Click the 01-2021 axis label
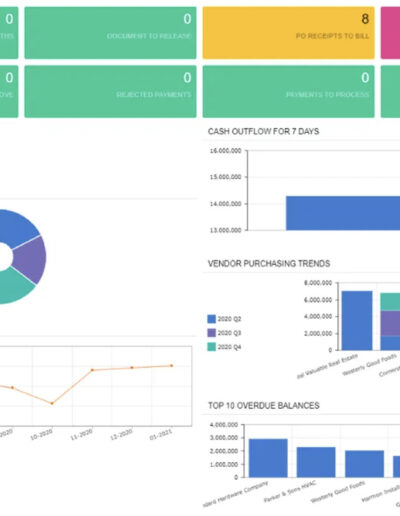 coord(161,434)
